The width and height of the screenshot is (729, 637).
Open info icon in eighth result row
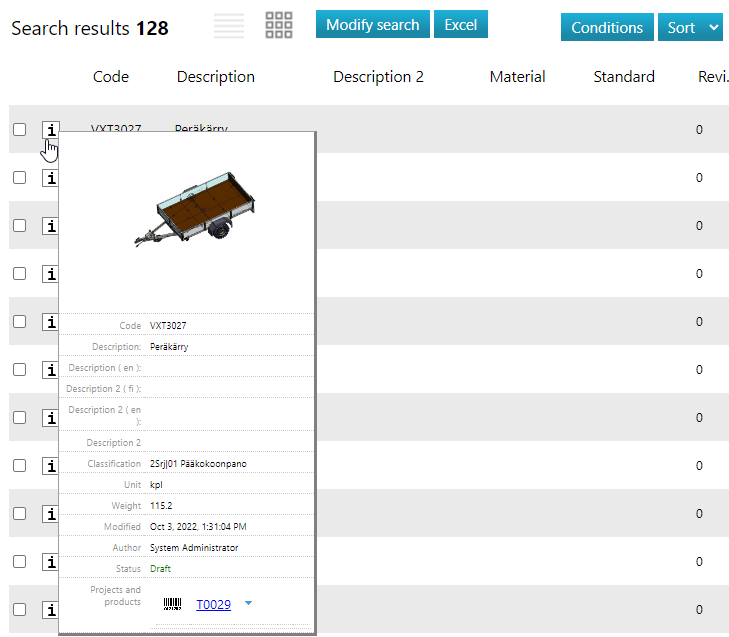(x=50, y=466)
